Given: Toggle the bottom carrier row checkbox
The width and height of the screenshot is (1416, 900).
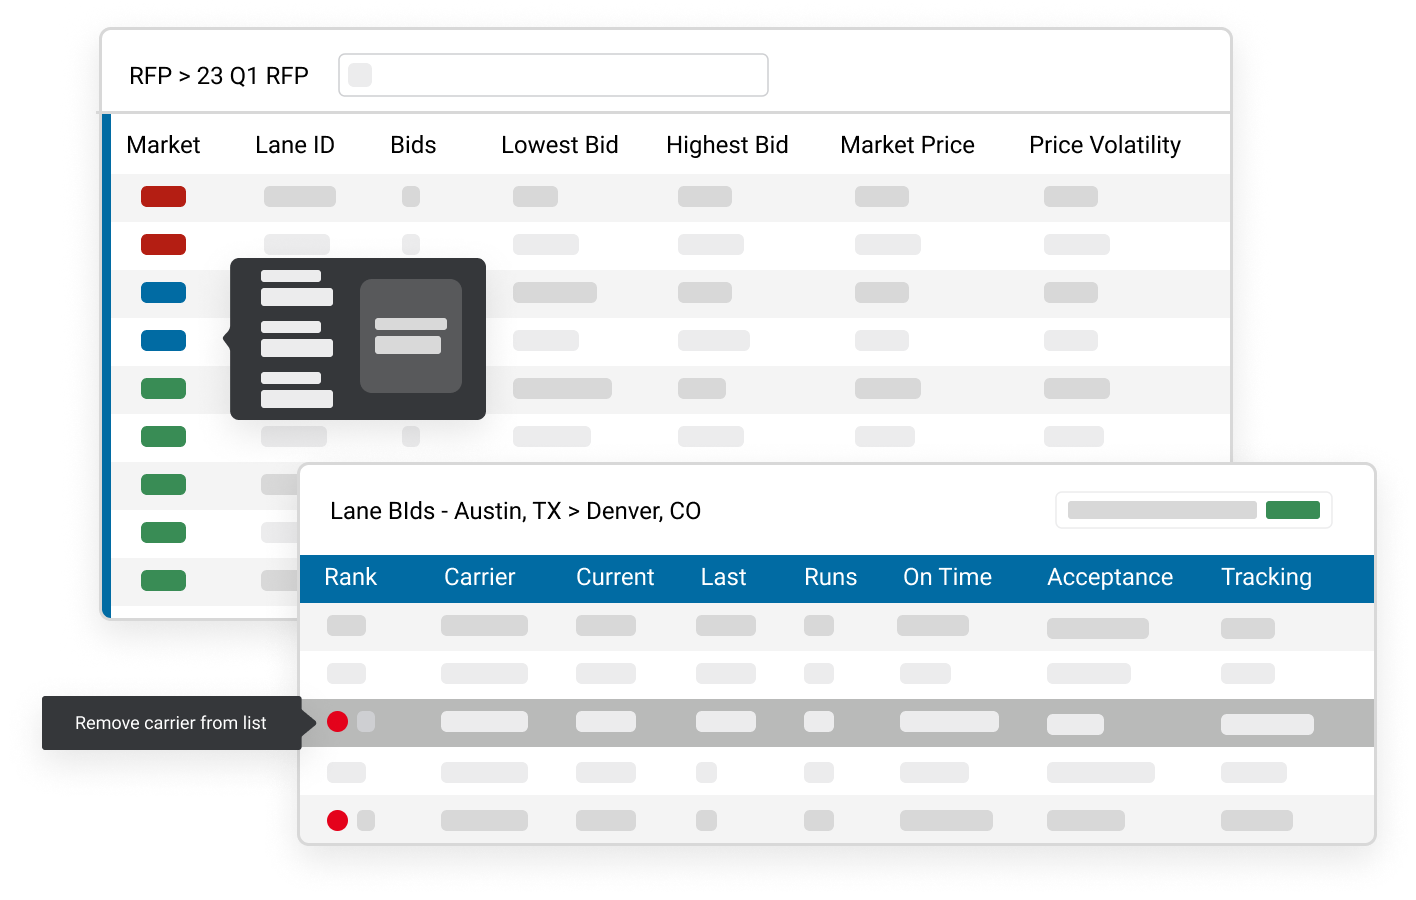Looking at the screenshot, I should 366,820.
